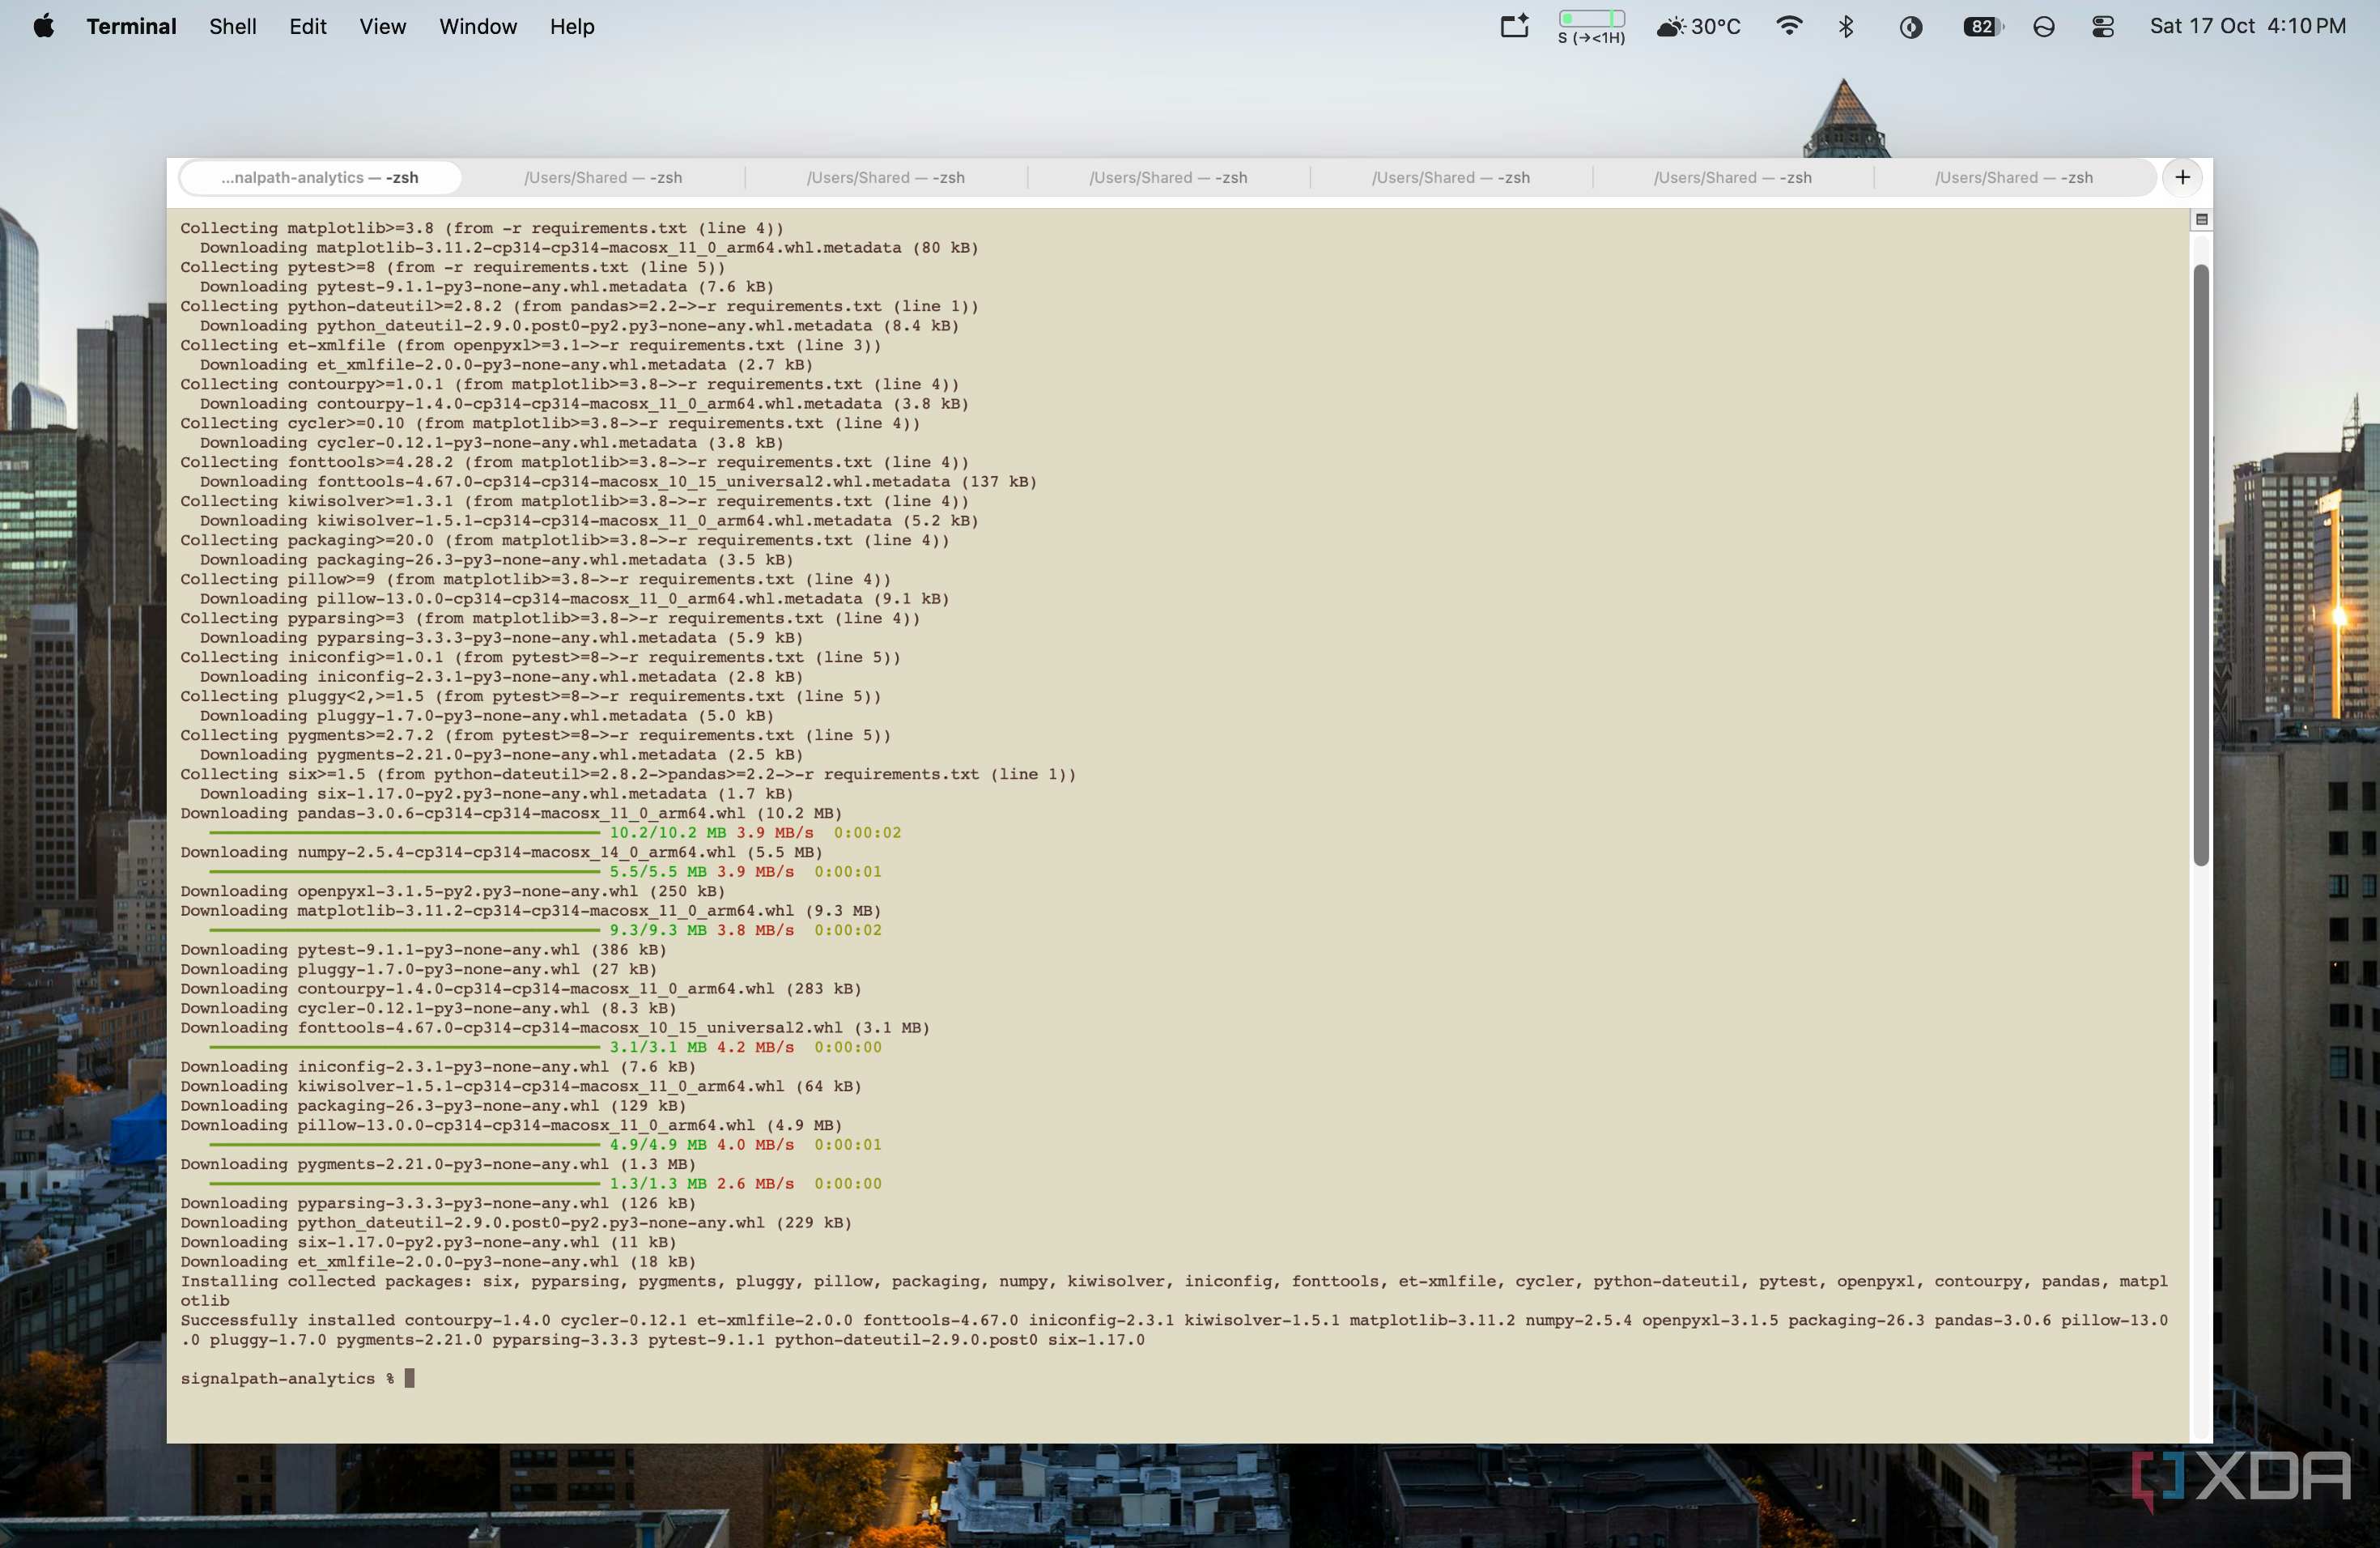Open the Apple menu

(x=44, y=27)
